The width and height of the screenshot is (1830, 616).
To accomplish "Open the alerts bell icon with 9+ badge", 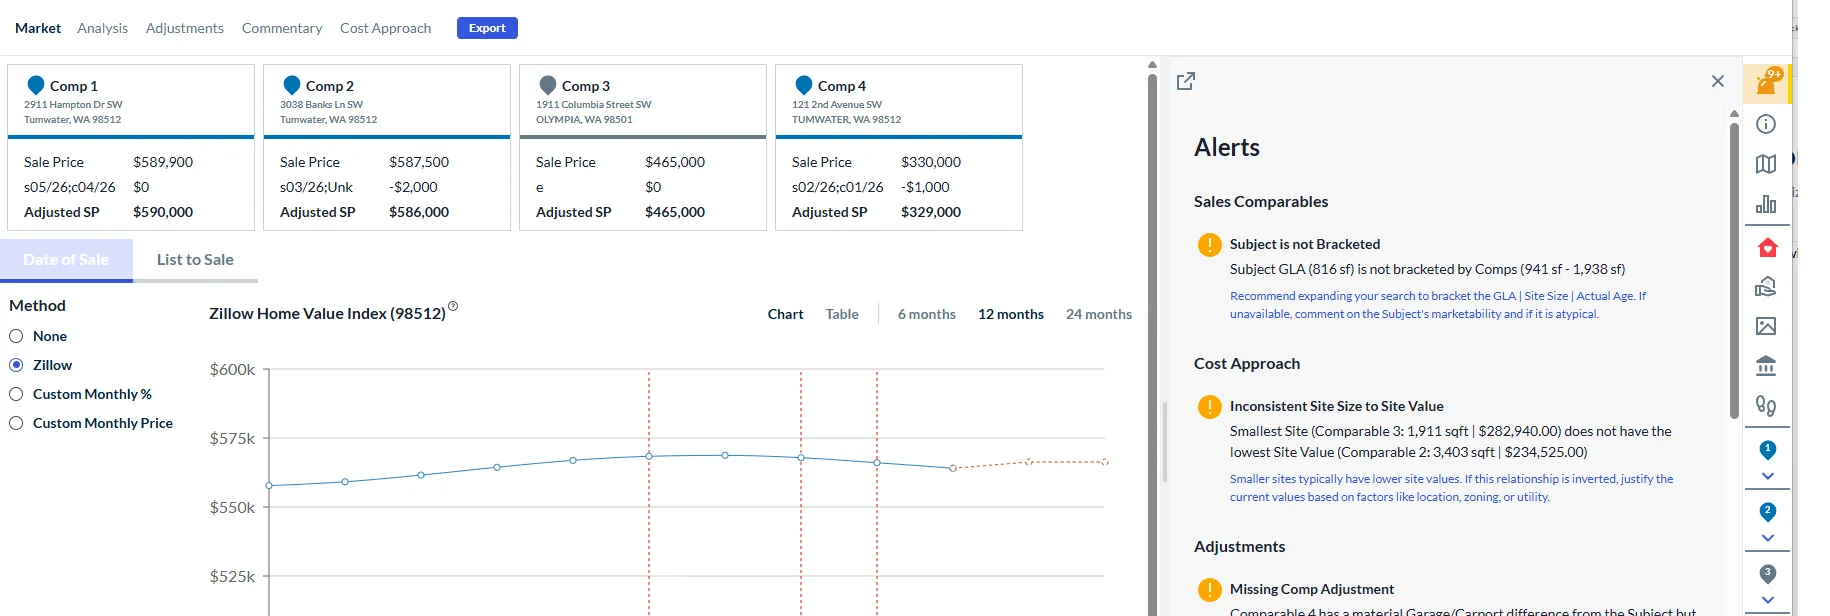I will point(1767,84).
